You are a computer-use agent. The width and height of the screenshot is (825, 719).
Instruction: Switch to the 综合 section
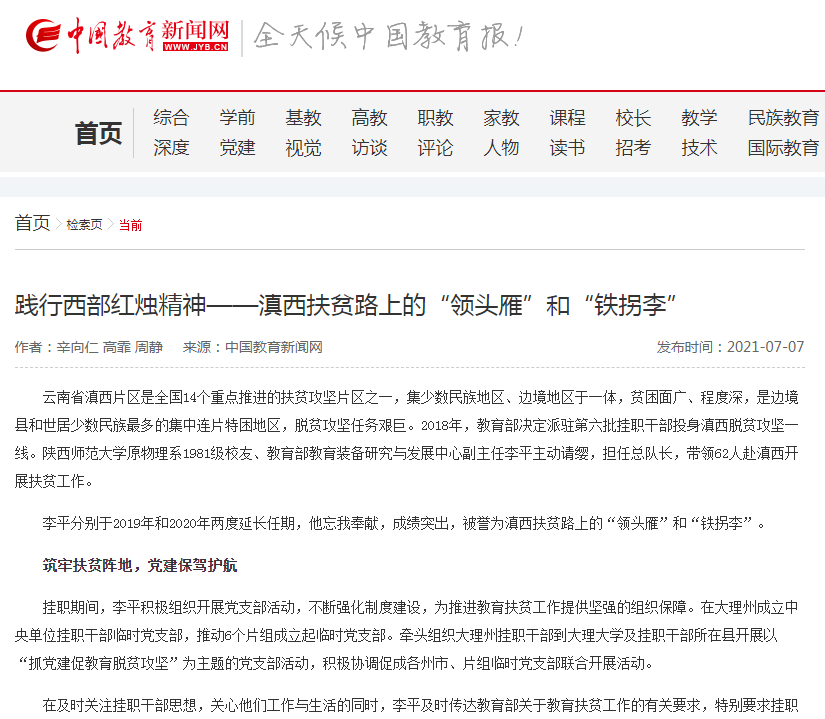170,117
